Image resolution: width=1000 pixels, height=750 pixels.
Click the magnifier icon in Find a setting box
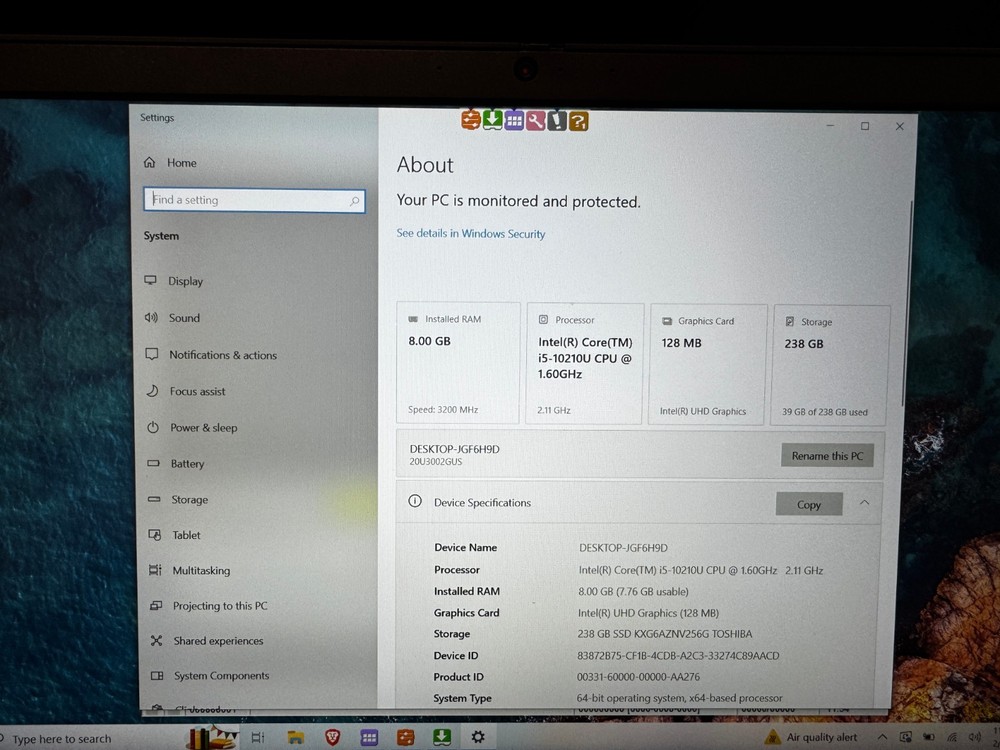[x=355, y=201]
